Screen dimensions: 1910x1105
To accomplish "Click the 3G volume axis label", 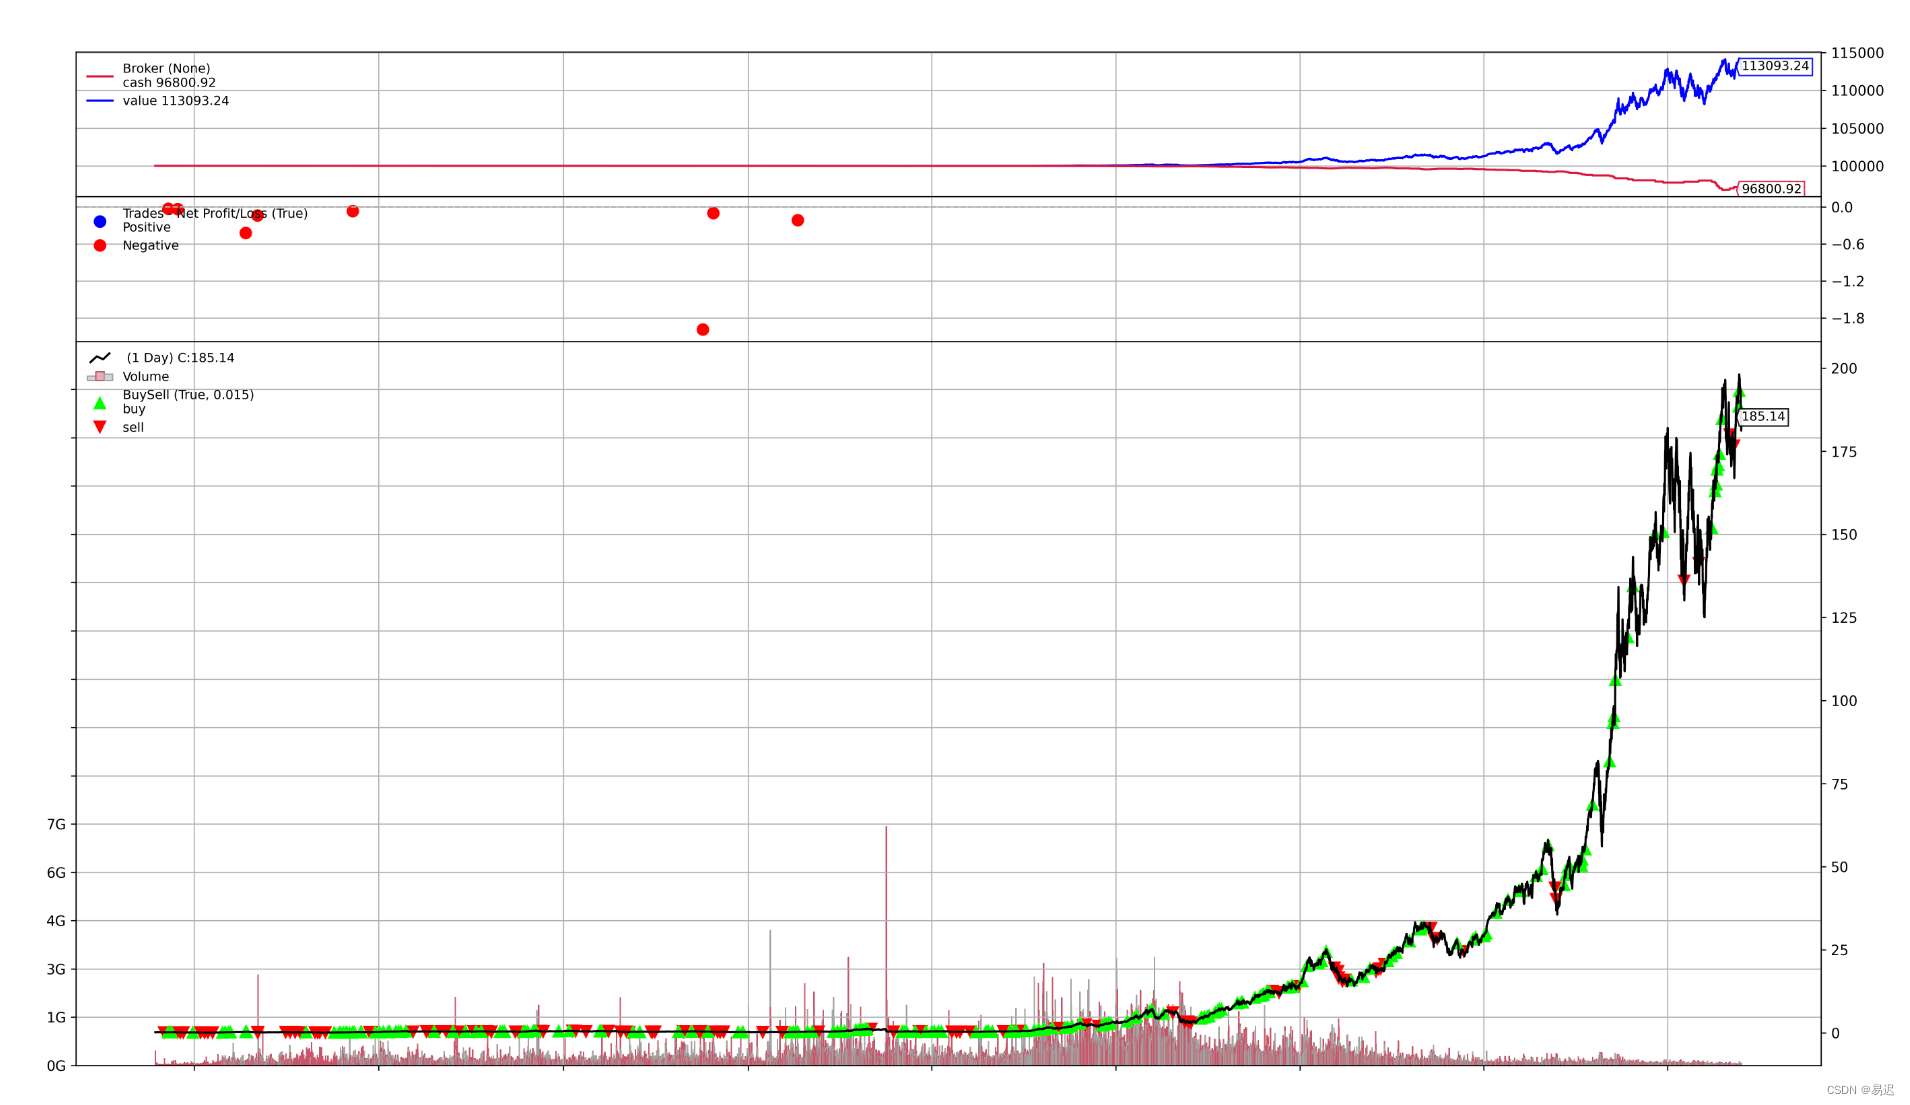I will coord(56,970).
